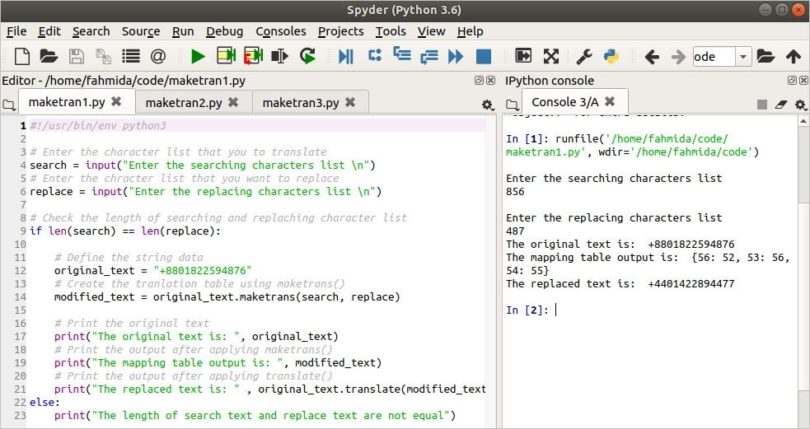
Task: Run the file with the green play icon
Action: point(198,56)
